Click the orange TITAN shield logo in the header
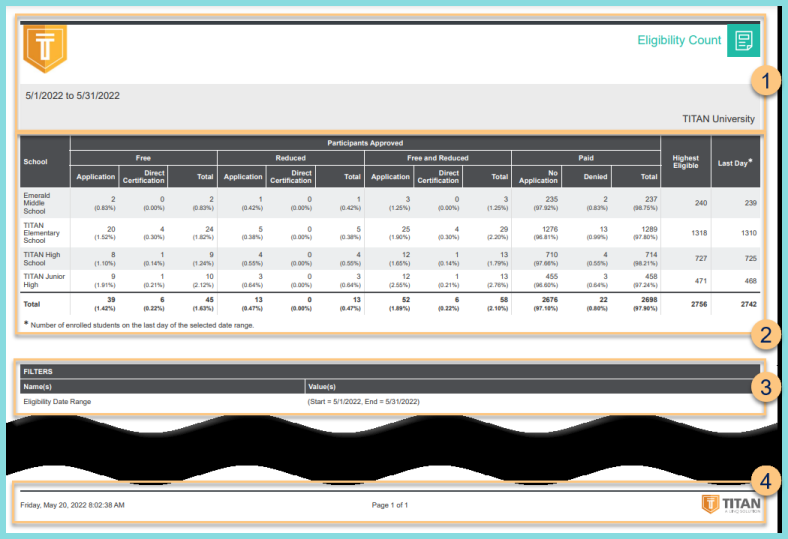The image size is (788, 539). pos(45,49)
